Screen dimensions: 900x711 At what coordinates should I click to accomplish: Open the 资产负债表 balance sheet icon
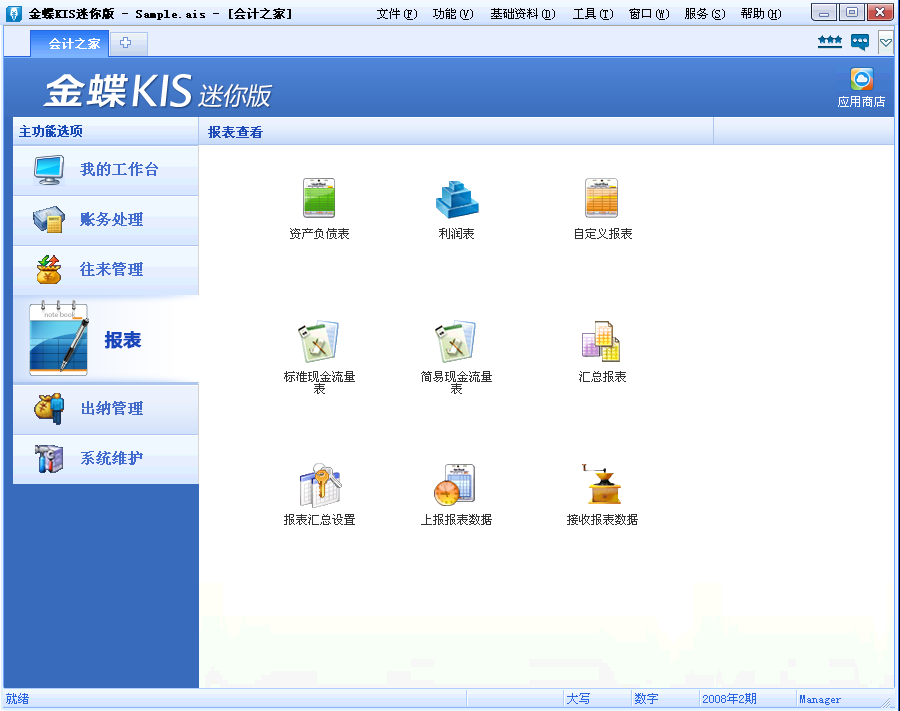(x=318, y=199)
